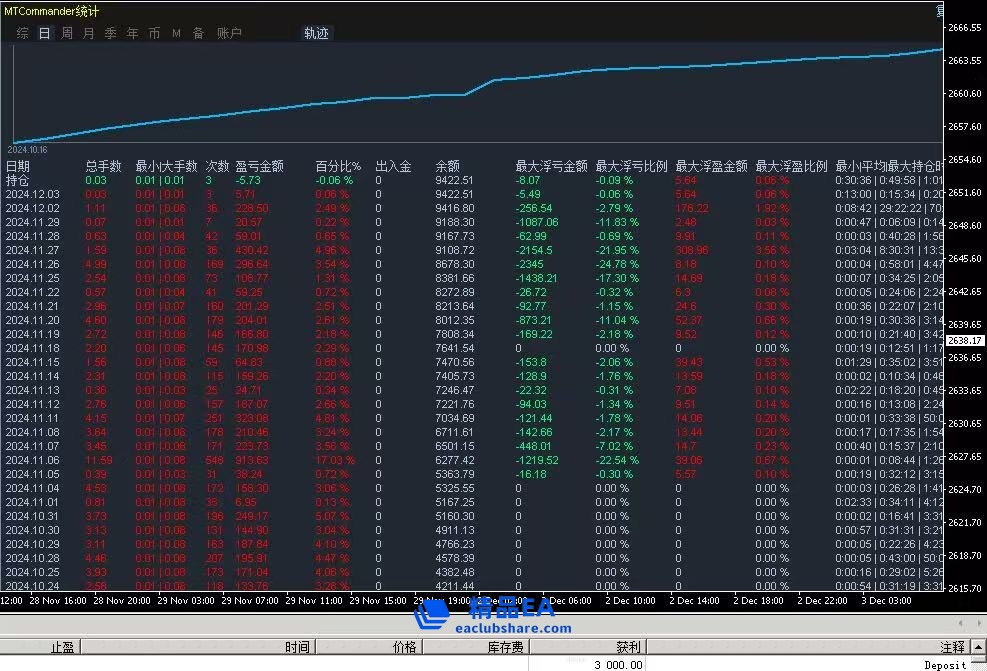Show the 年 yearly statistics tab
This screenshot has width=987, height=671.
pos(132,33)
